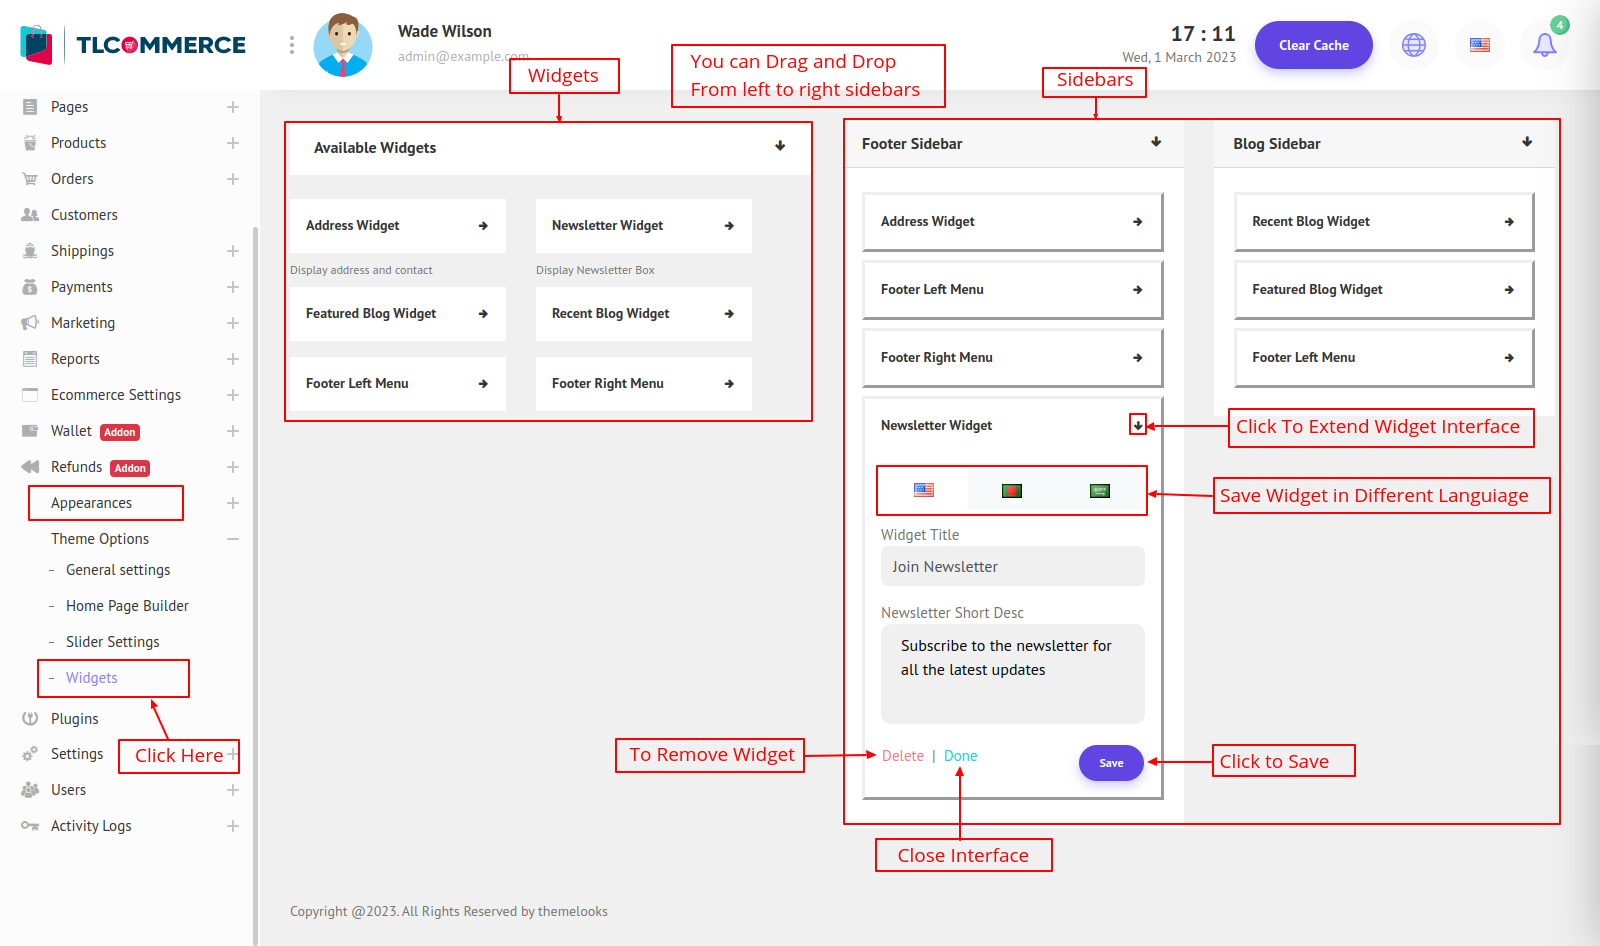1600x946 pixels.
Task: Switch to the Bangladesh flag language tab
Action: tap(1012, 491)
